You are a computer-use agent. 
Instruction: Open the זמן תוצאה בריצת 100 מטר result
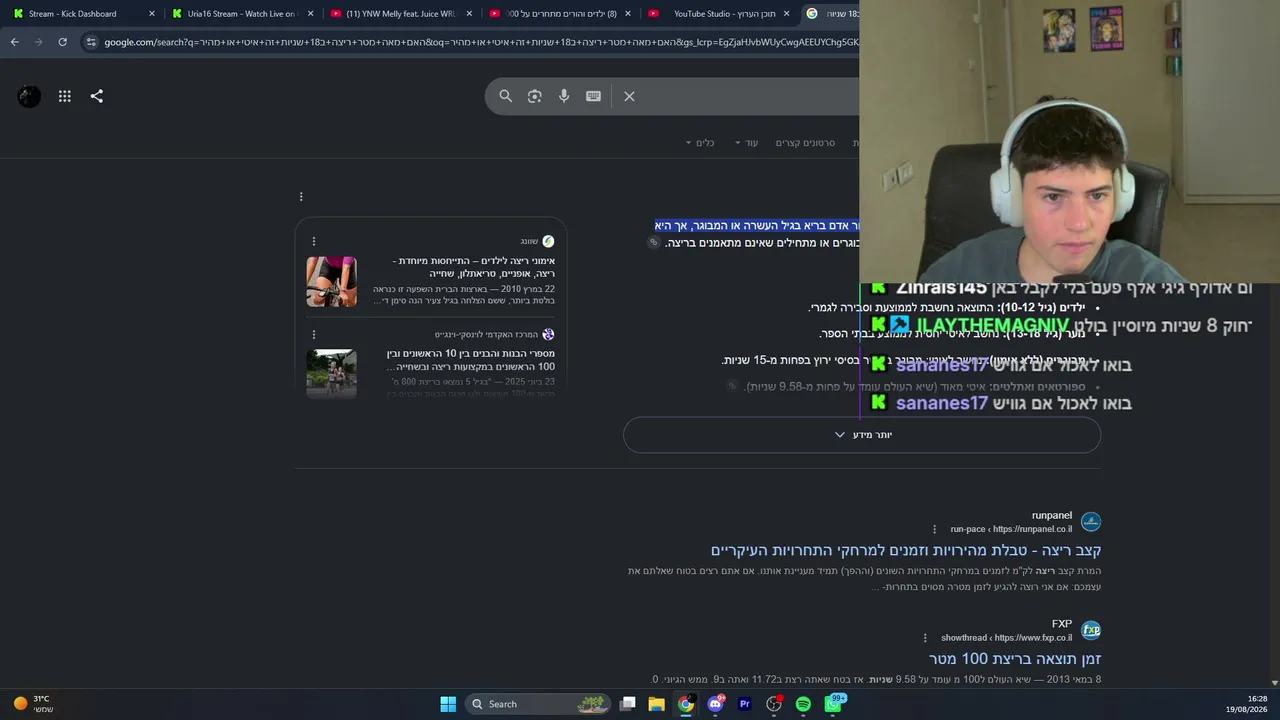click(1015, 659)
